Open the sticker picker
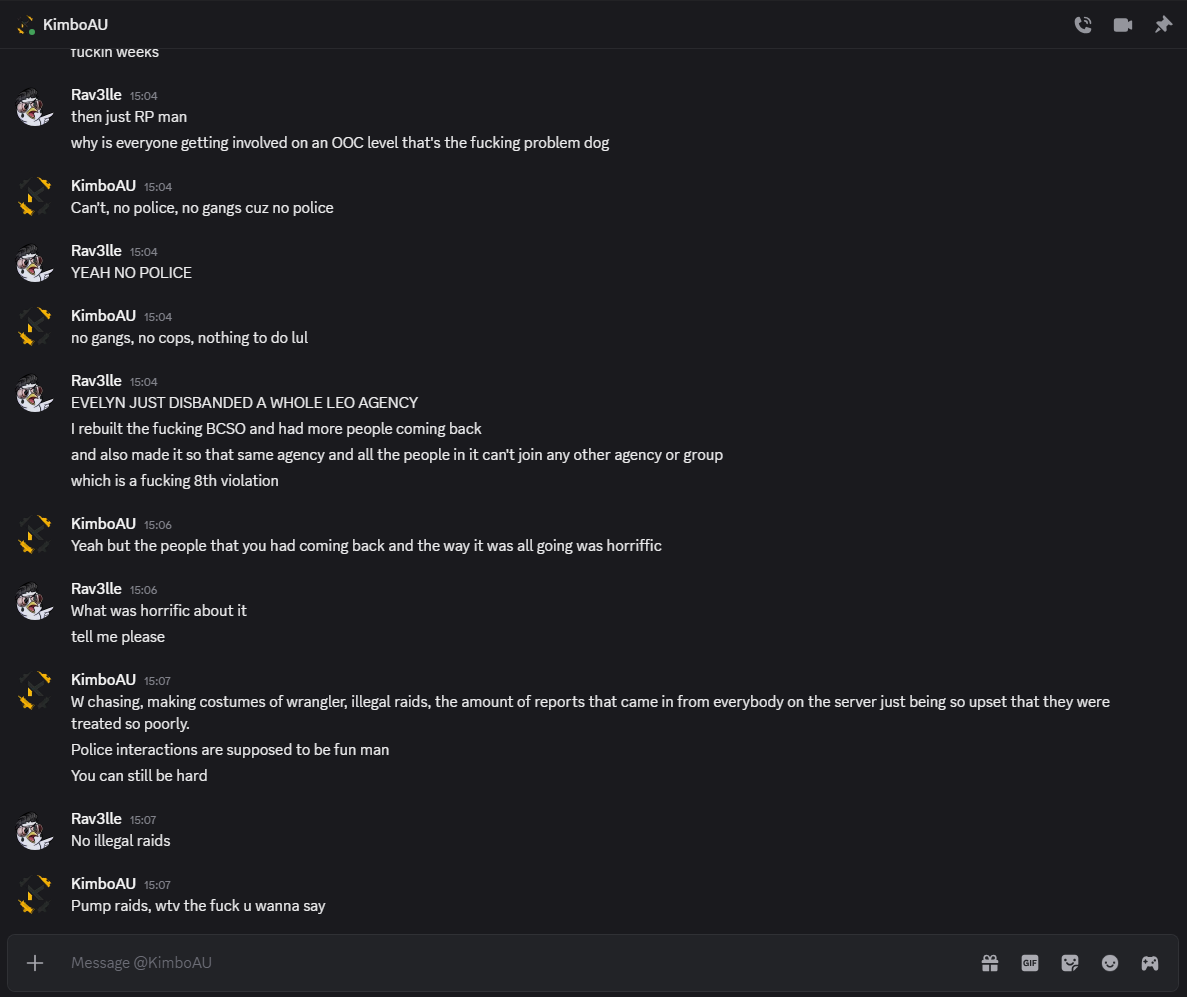Image resolution: width=1187 pixels, height=997 pixels. point(1070,963)
